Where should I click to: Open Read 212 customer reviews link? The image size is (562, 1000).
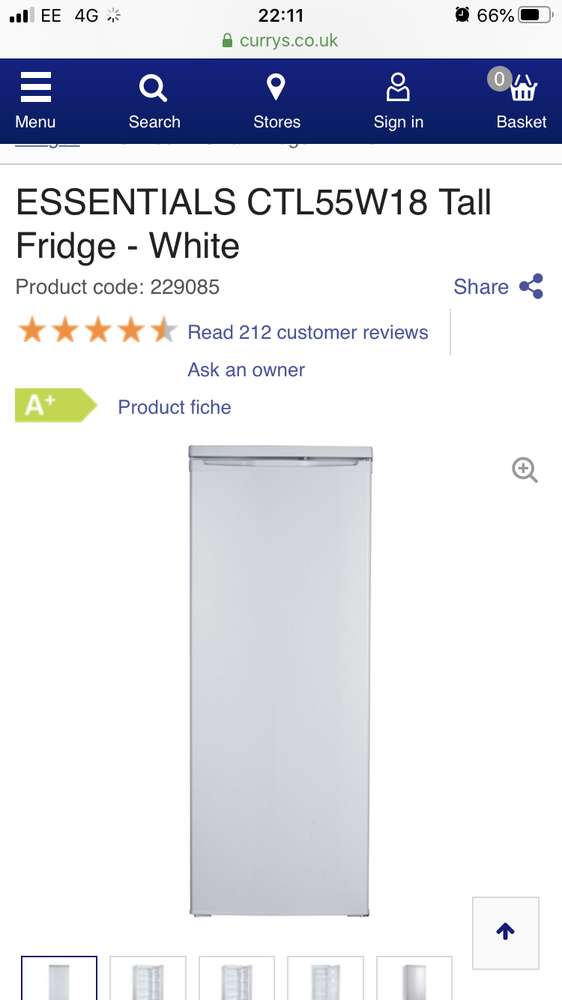coord(307,332)
